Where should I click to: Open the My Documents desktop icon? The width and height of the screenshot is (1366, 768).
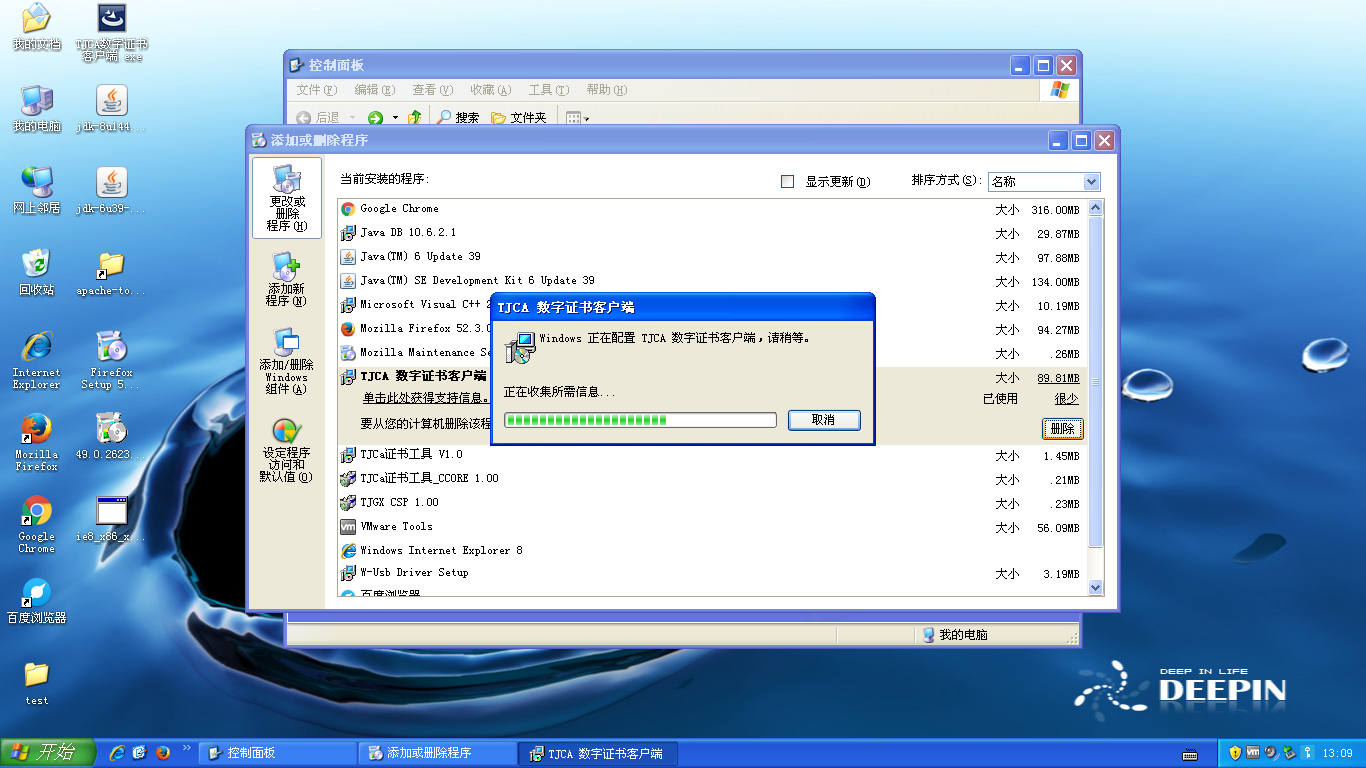pos(36,27)
